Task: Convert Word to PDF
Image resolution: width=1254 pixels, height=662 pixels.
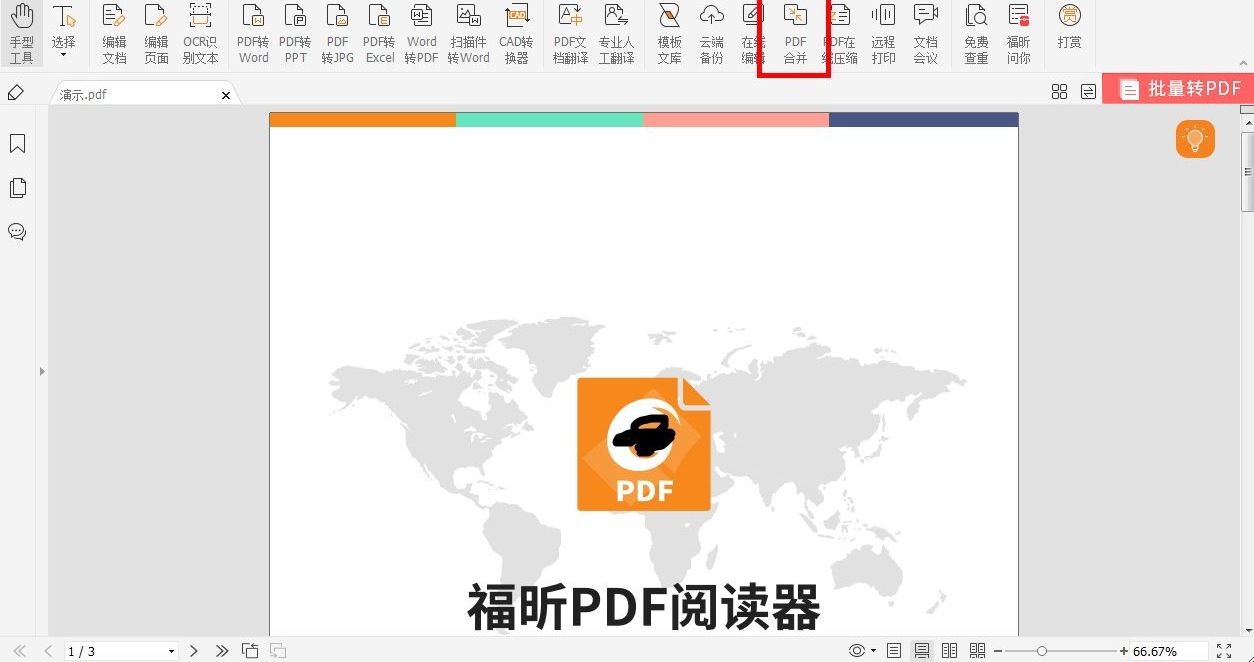Action: pos(421,34)
